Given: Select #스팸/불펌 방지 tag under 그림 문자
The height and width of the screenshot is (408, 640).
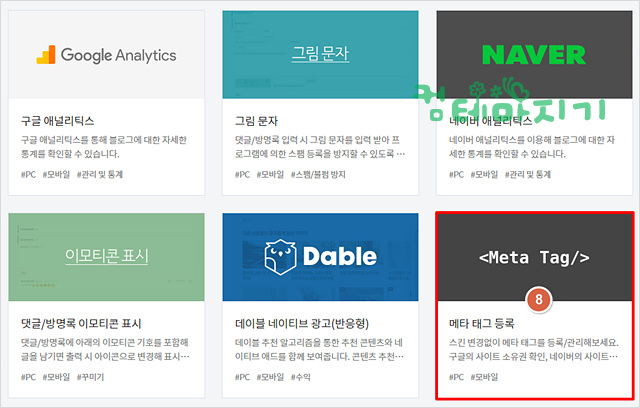Looking at the screenshot, I should 318,175.
